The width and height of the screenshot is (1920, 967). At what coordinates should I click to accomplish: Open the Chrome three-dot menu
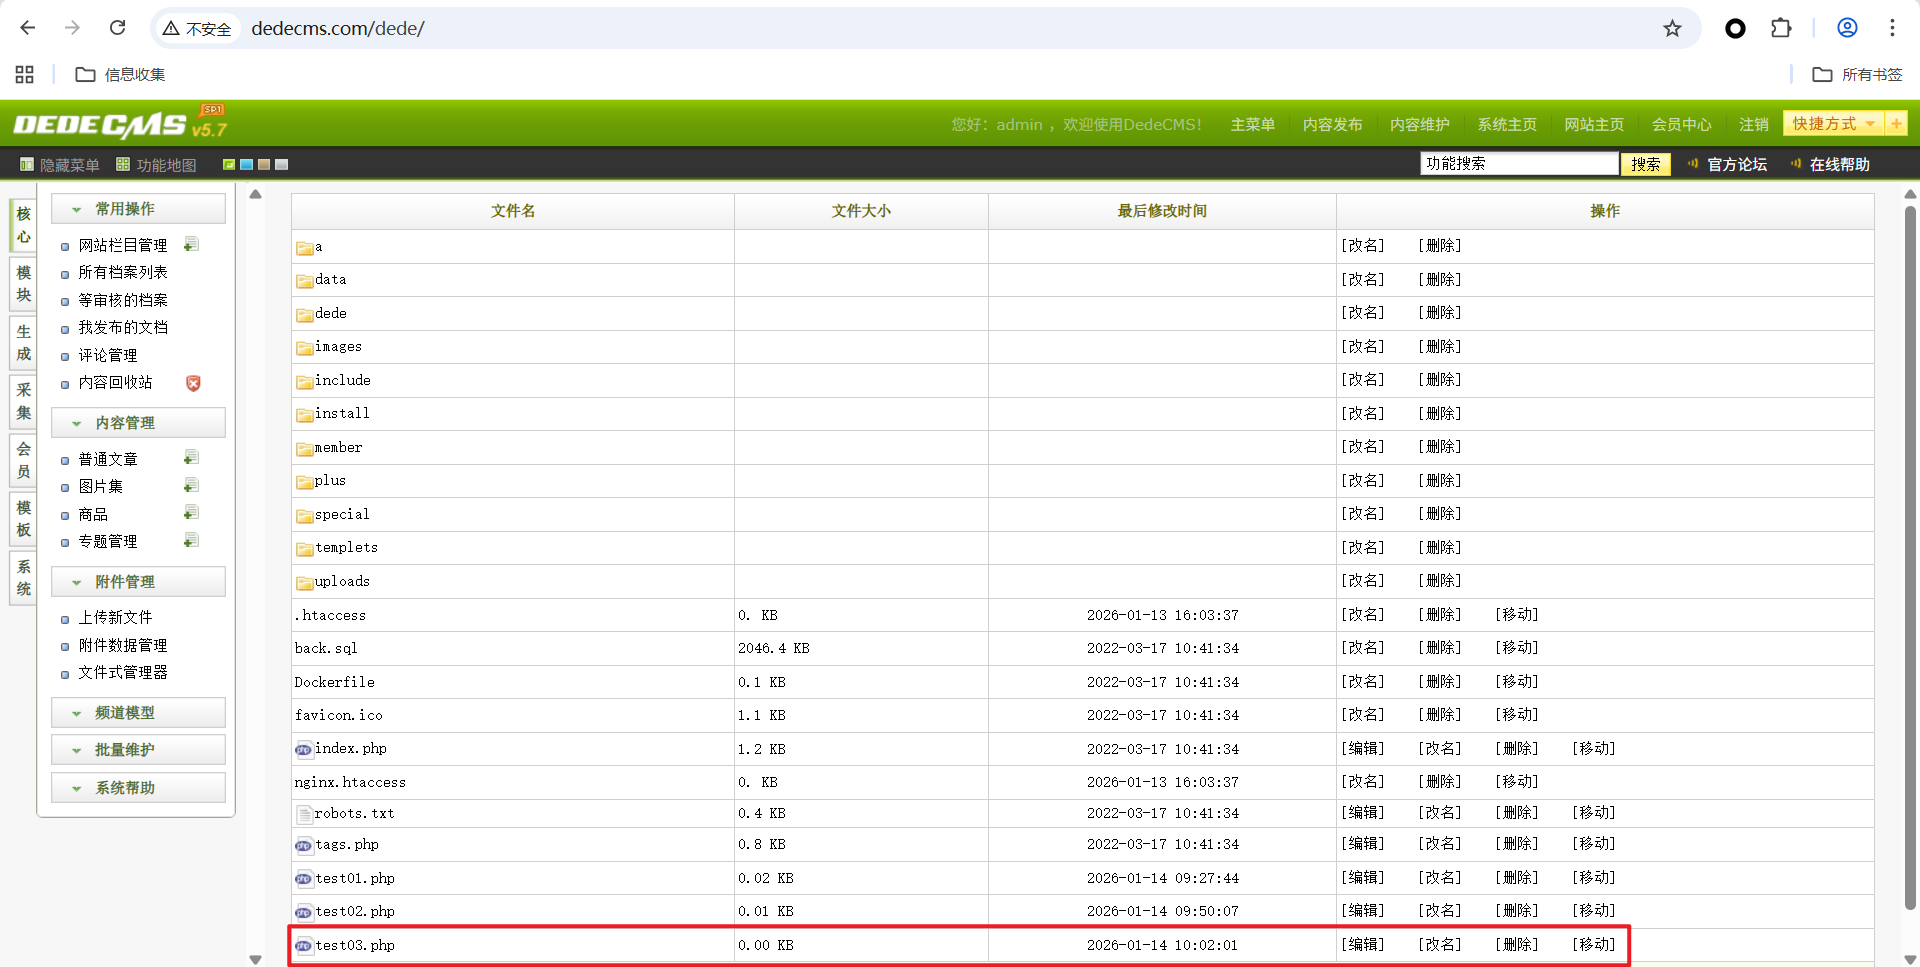pyautogui.click(x=1892, y=28)
